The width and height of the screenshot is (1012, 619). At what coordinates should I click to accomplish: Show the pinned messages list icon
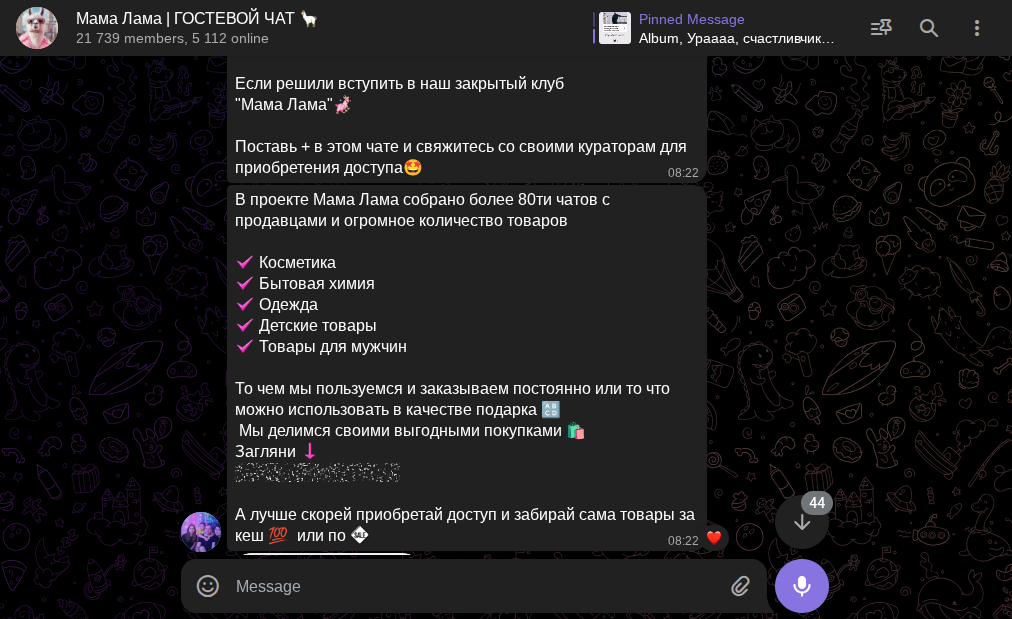pyautogui.click(x=881, y=28)
